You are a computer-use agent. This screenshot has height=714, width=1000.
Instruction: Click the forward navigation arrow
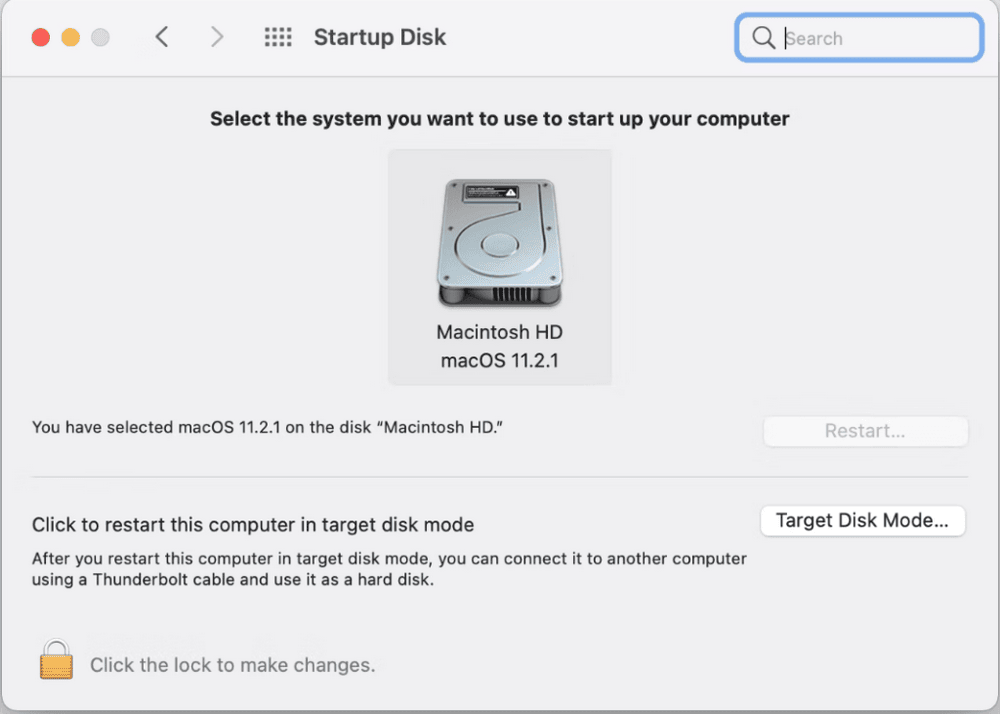217,37
